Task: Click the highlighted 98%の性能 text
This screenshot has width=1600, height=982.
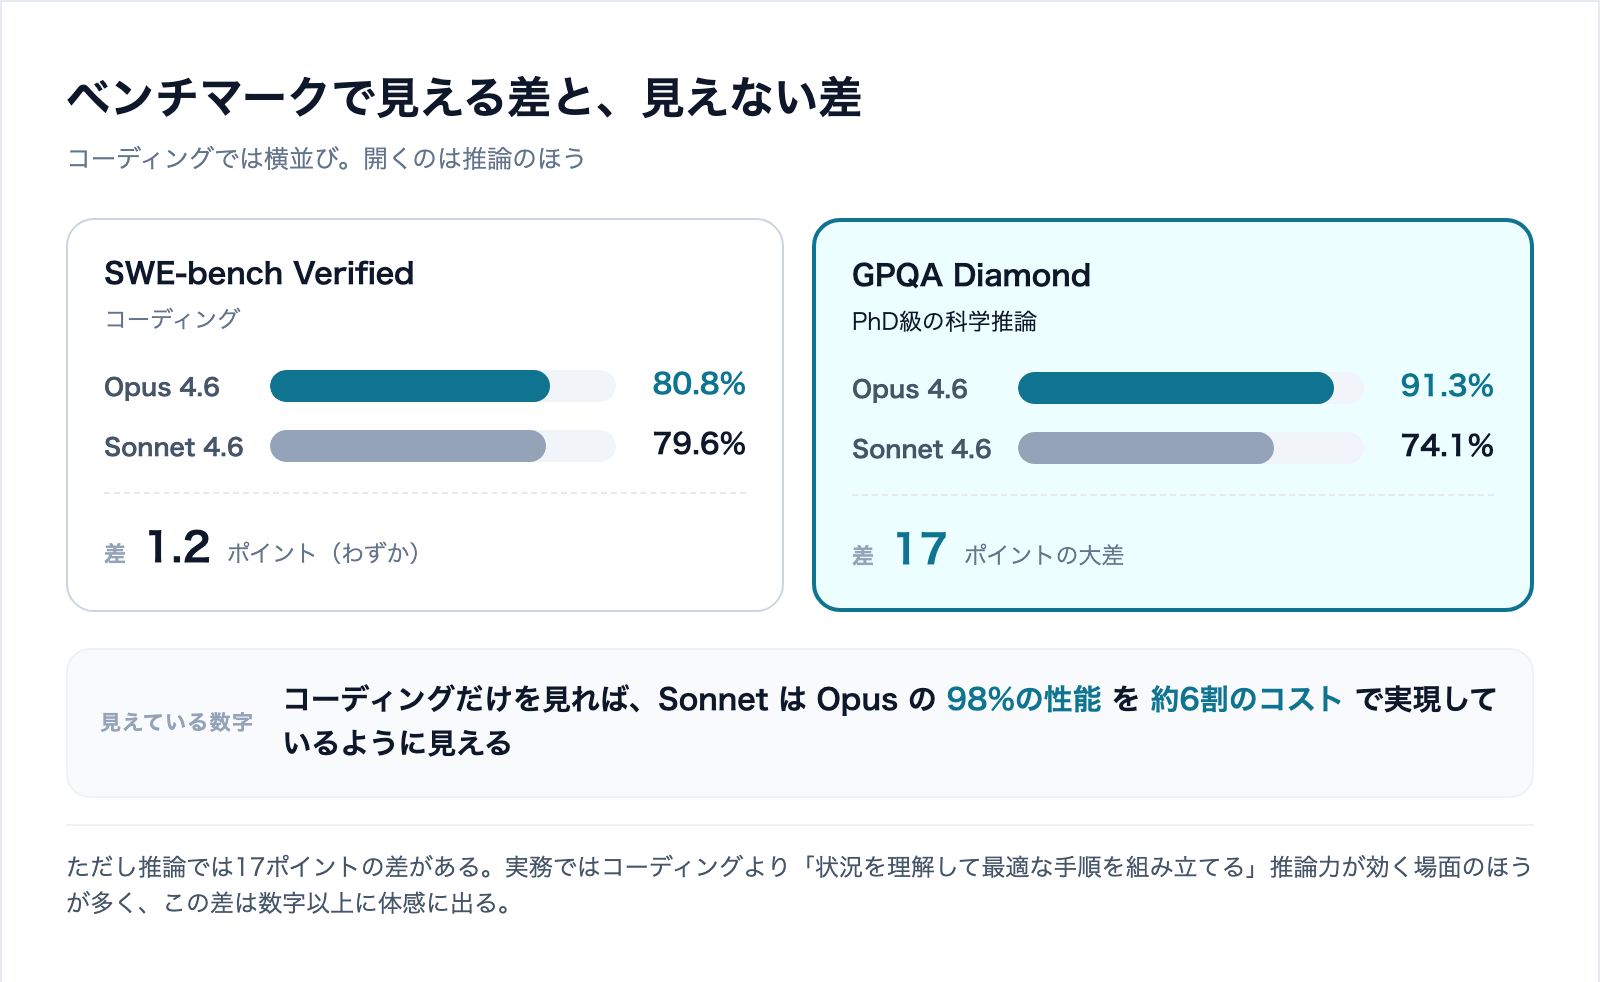Action: [x=1023, y=699]
